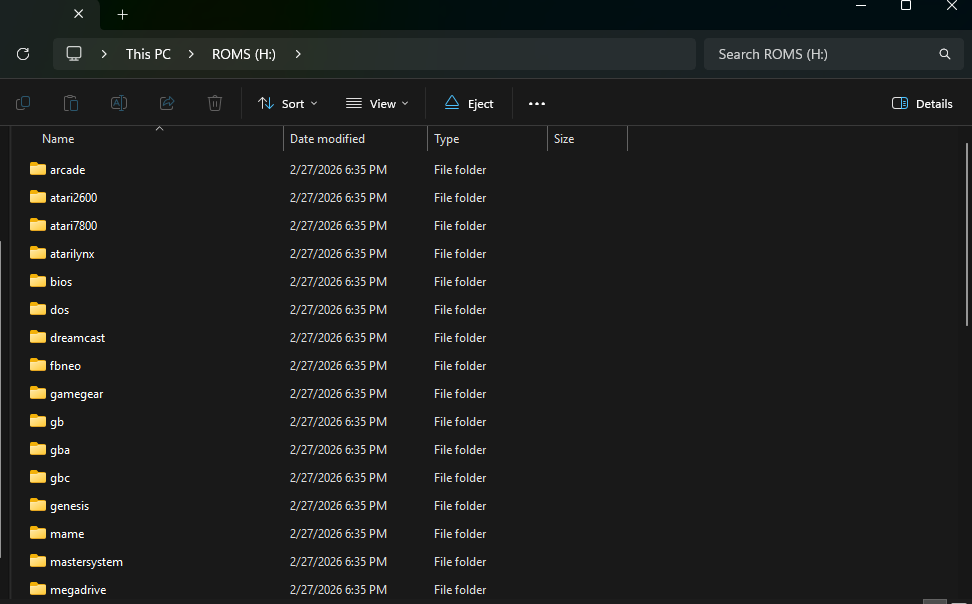Select the dreamcast folder
The height and width of the screenshot is (604, 972).
[x=77, y=338]
